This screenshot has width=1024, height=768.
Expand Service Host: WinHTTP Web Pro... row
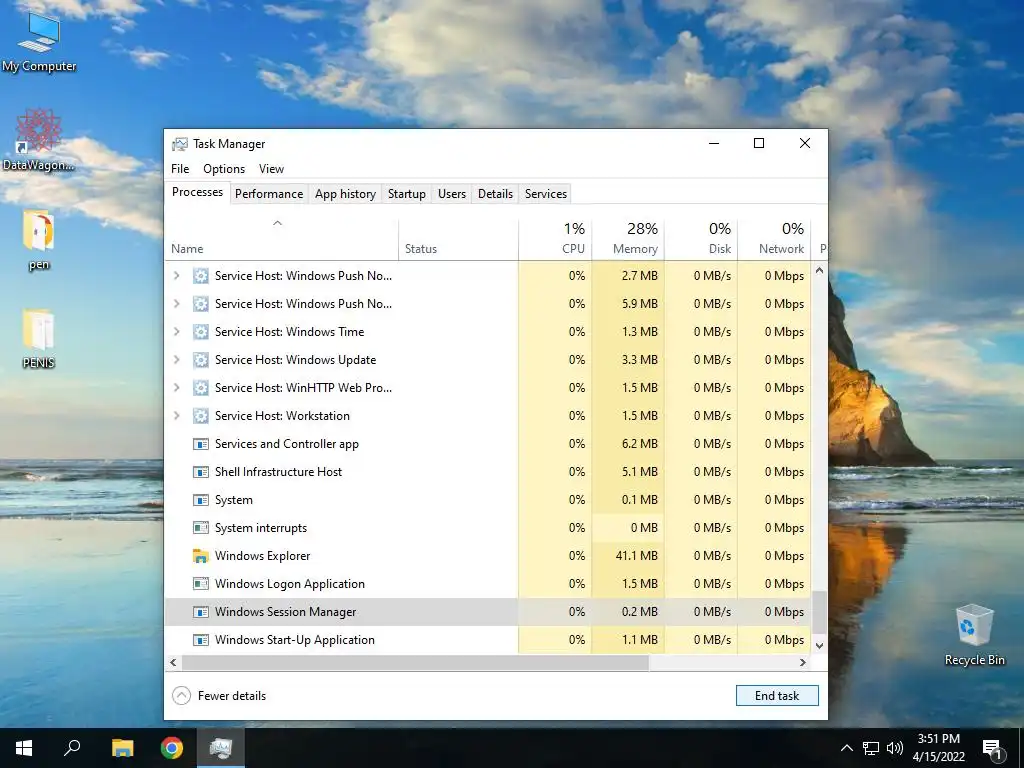click(x=176, y=388)
